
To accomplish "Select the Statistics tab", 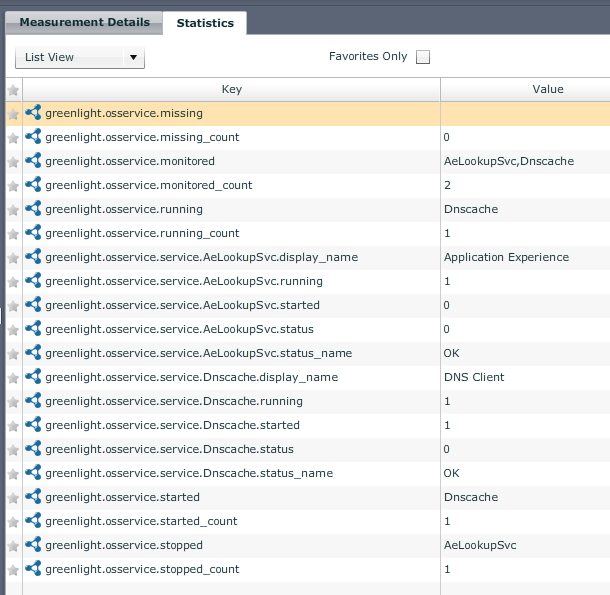I will 205,22.
